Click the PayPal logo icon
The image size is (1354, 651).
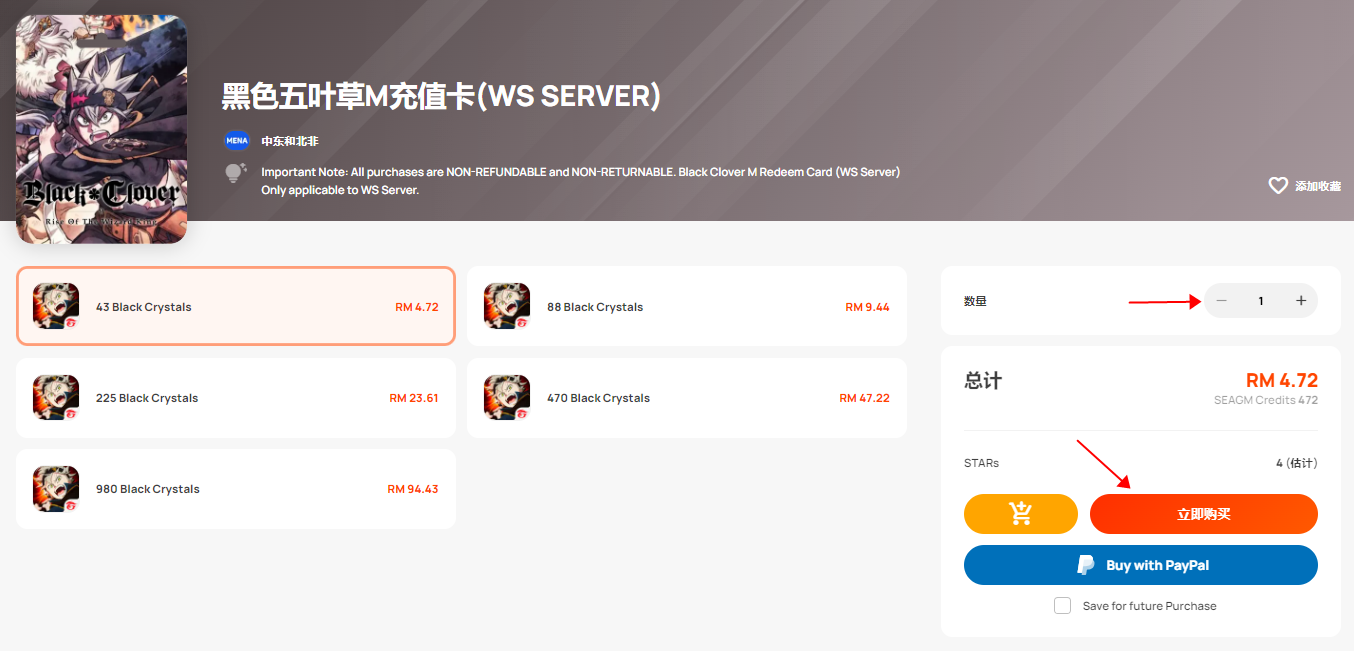(1085, 565)
